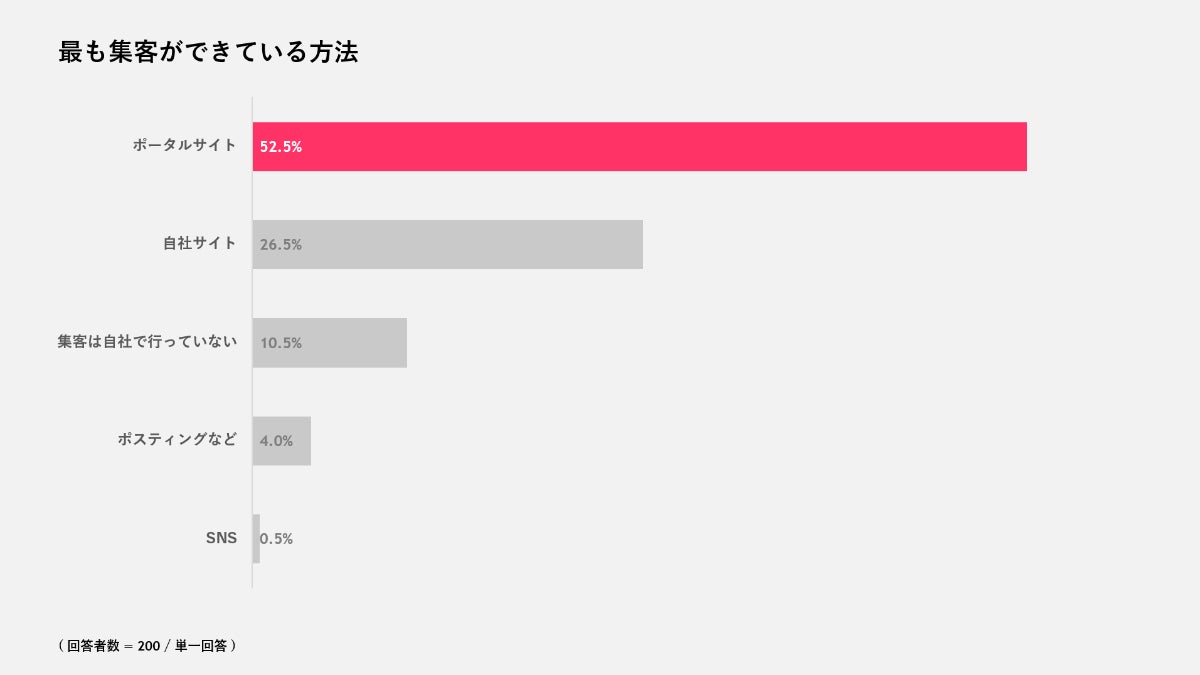Screen dimensions: 1200x675
Task: Click the tiny SNS bar
Action: 256,538
